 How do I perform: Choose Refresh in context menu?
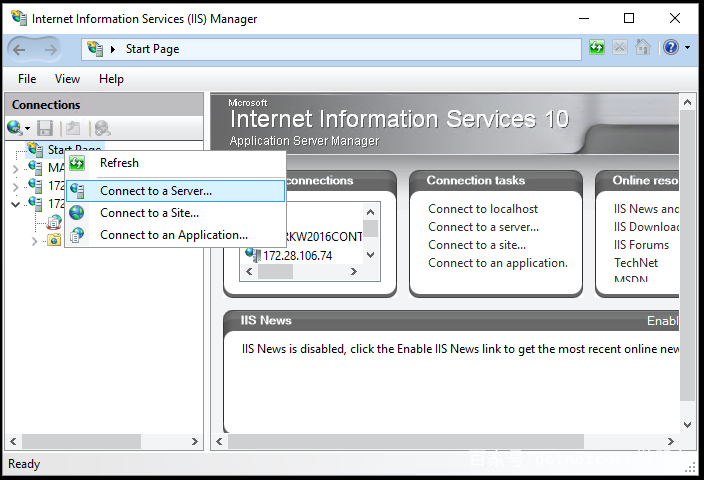tap(176, 163)
